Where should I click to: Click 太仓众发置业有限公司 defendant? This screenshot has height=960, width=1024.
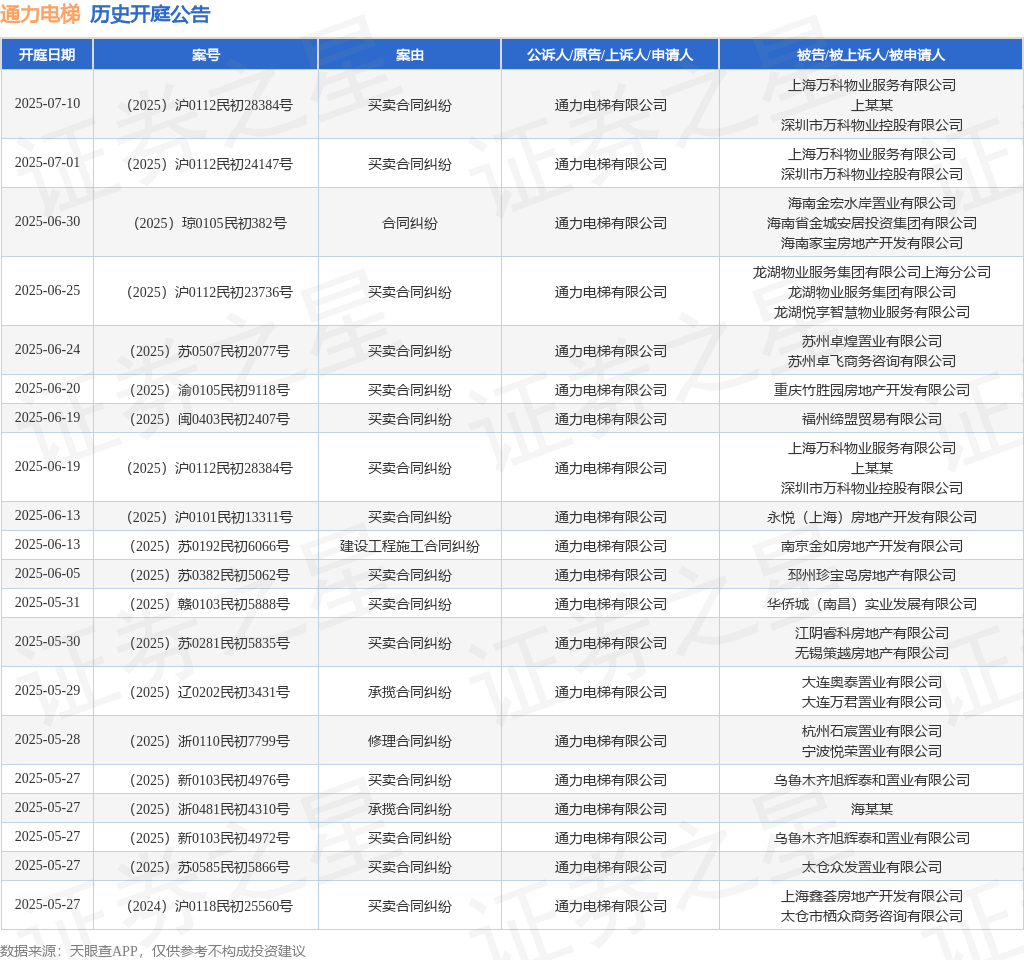pyautogui.click(x=871, y=867)
